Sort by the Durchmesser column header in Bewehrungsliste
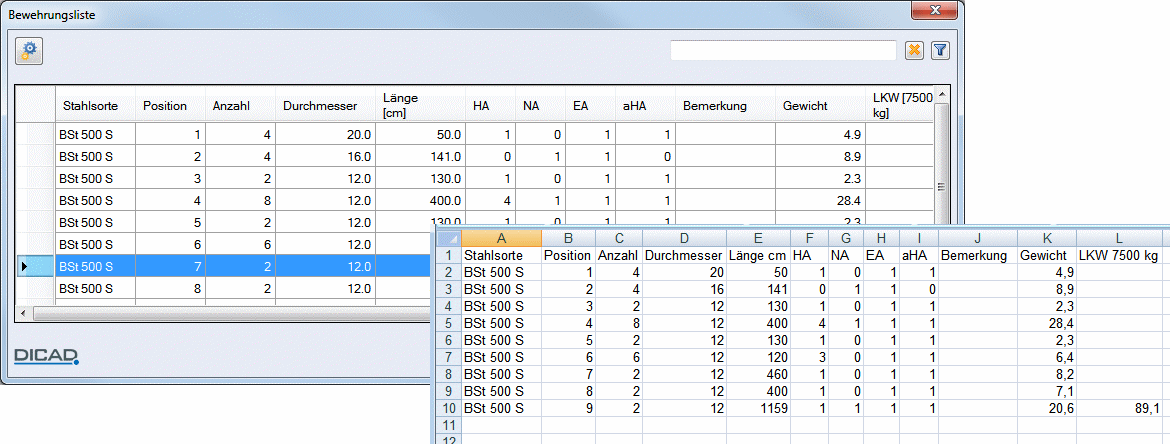 325,106
